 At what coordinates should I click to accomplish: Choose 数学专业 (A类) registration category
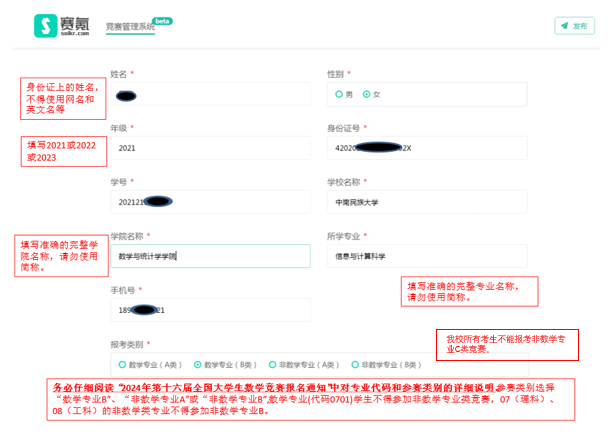(x=122, y=366)
